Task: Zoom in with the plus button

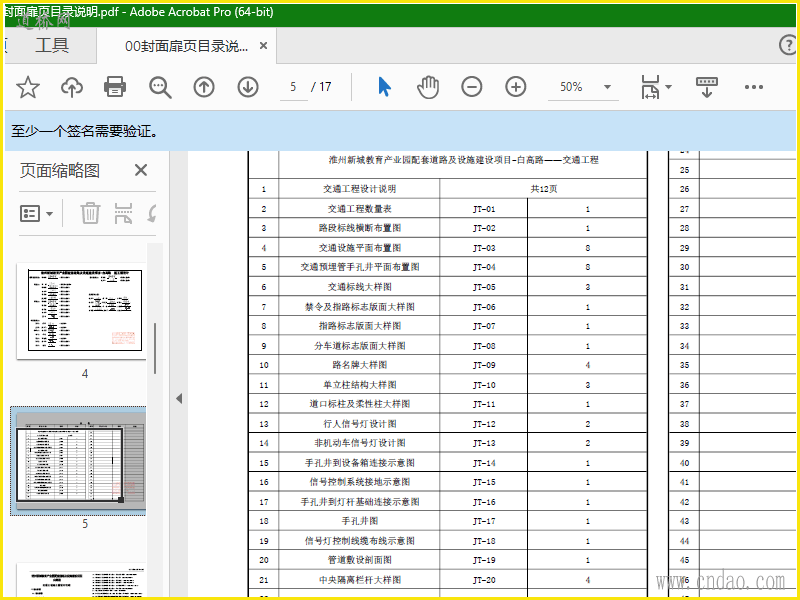Action: click(515, 87)
